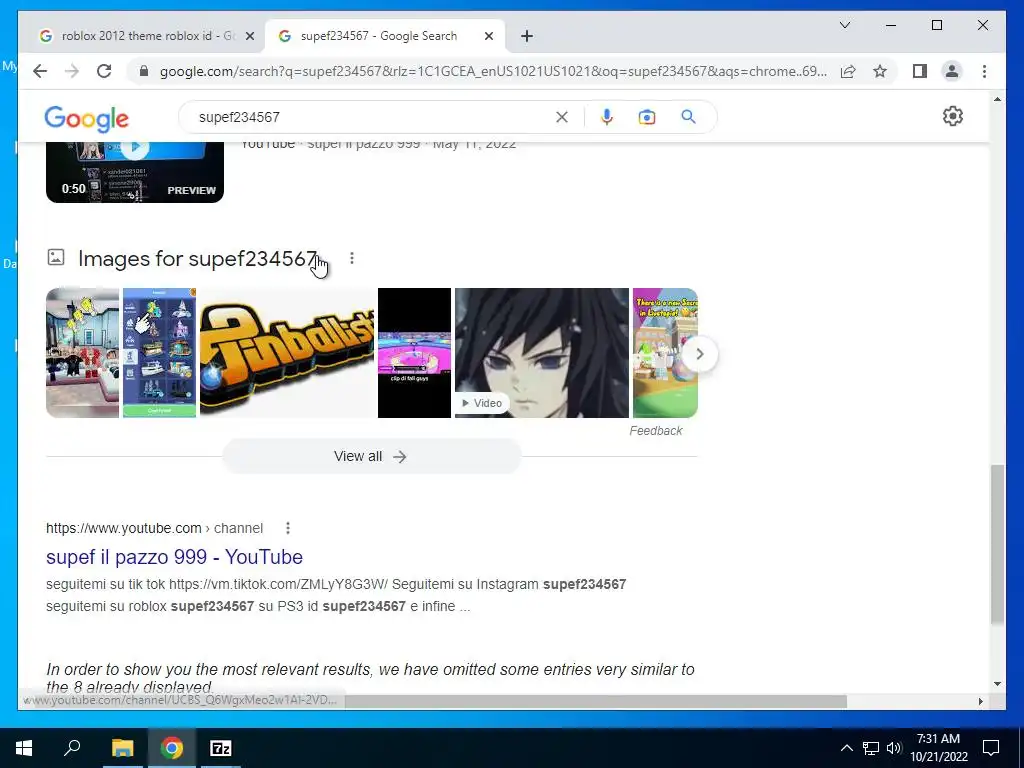Open Google quick settings gear
Viewport: 1024px width, 768px height.
point(953,116)
